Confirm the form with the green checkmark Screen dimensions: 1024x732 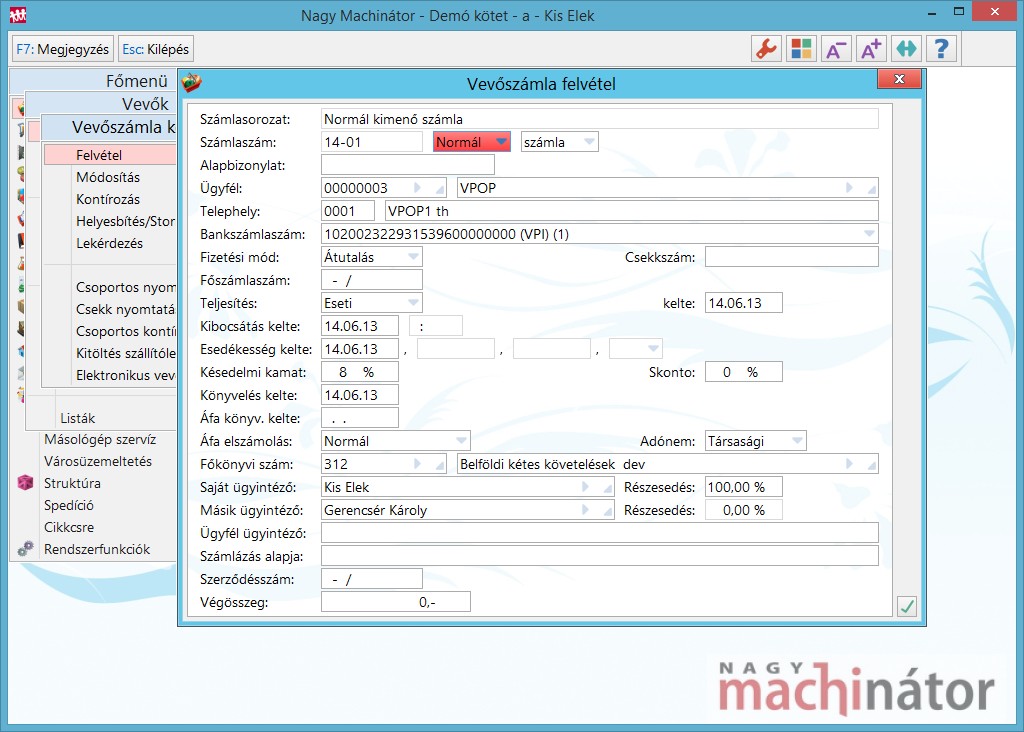tap(907, 606)
